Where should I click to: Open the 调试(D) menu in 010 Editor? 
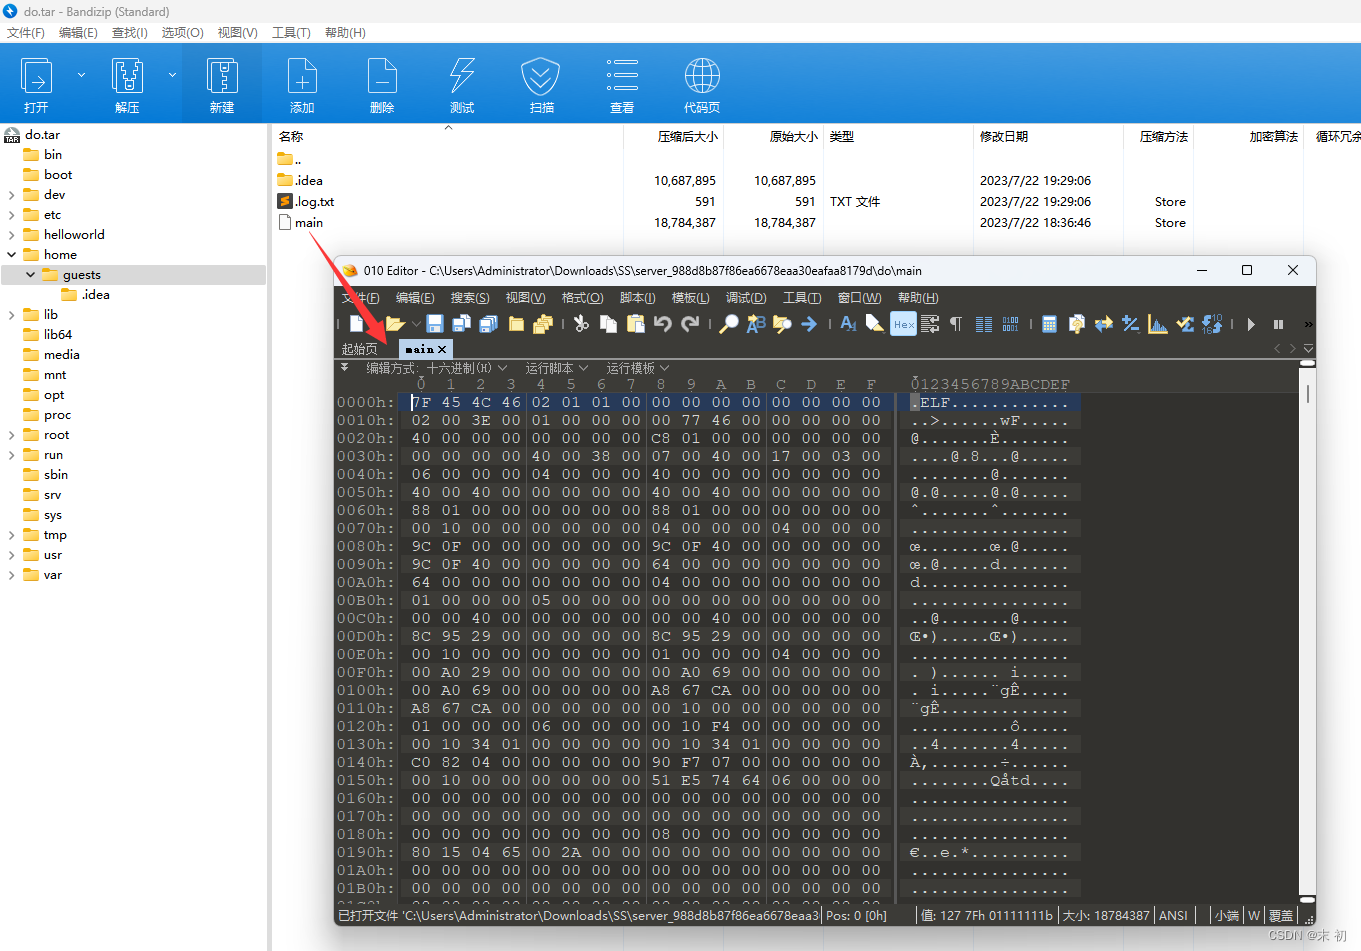(746, 298)
